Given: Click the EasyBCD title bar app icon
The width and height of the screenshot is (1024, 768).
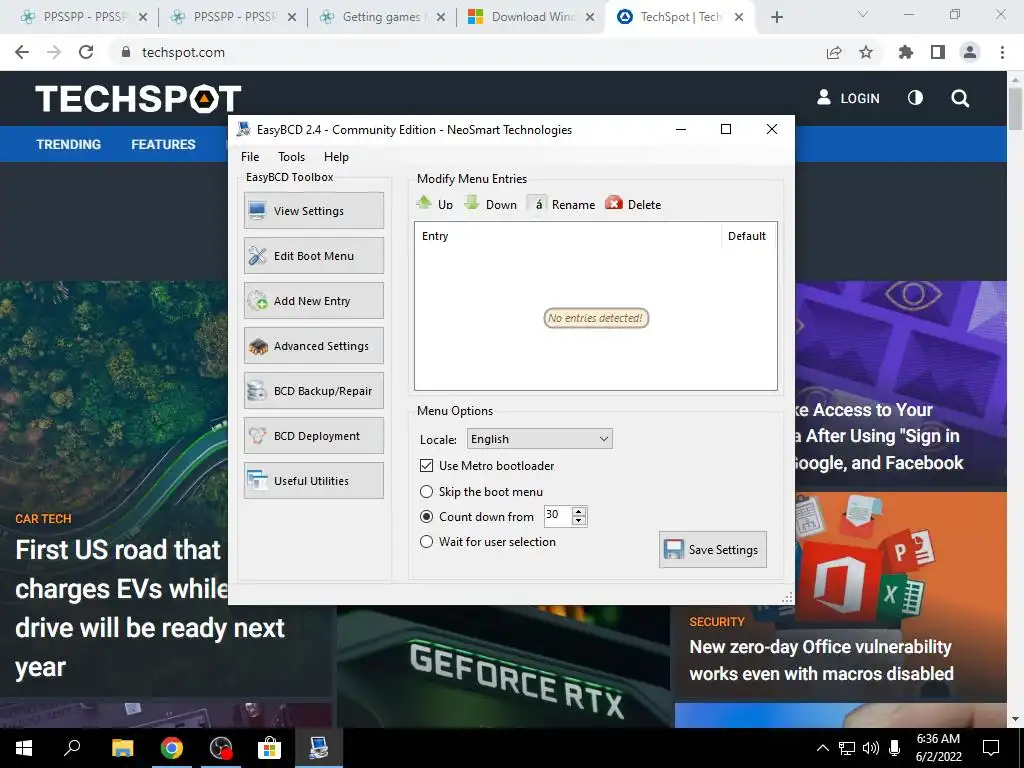Looking at the screenshot, I should pos(244,129).
